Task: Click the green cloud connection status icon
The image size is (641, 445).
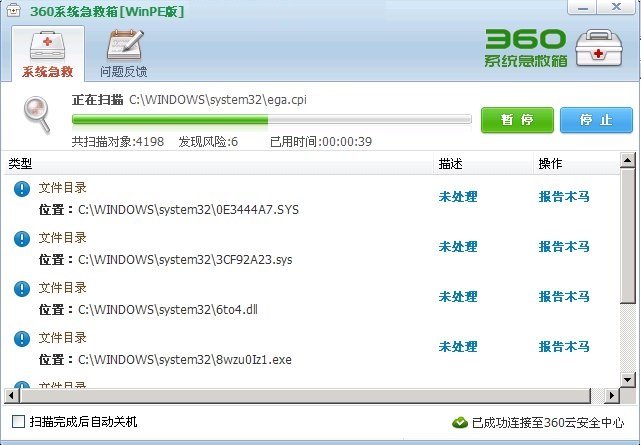Action: click(459, 422)
